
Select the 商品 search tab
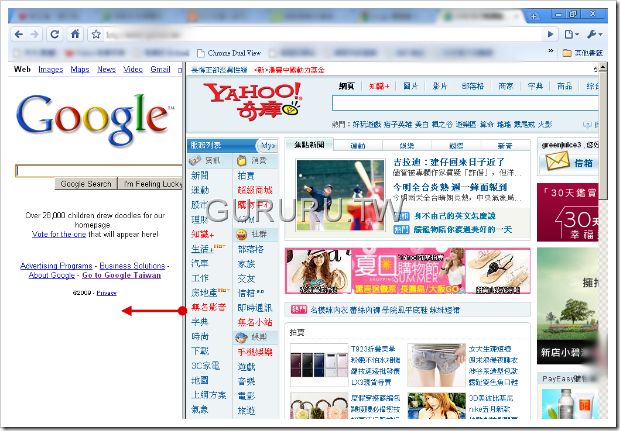pyautogui.click(x=564, y=86)
